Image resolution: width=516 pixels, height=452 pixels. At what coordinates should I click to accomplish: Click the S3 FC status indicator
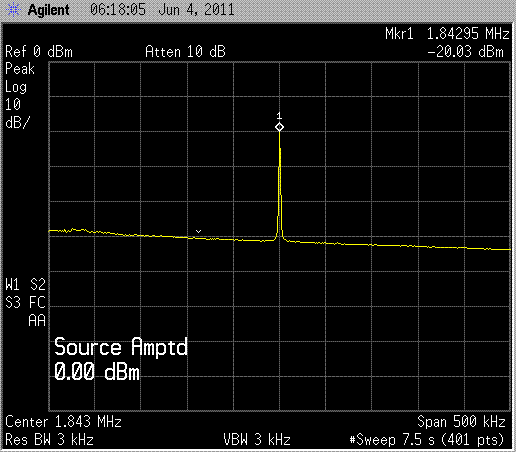pos(25,303)
